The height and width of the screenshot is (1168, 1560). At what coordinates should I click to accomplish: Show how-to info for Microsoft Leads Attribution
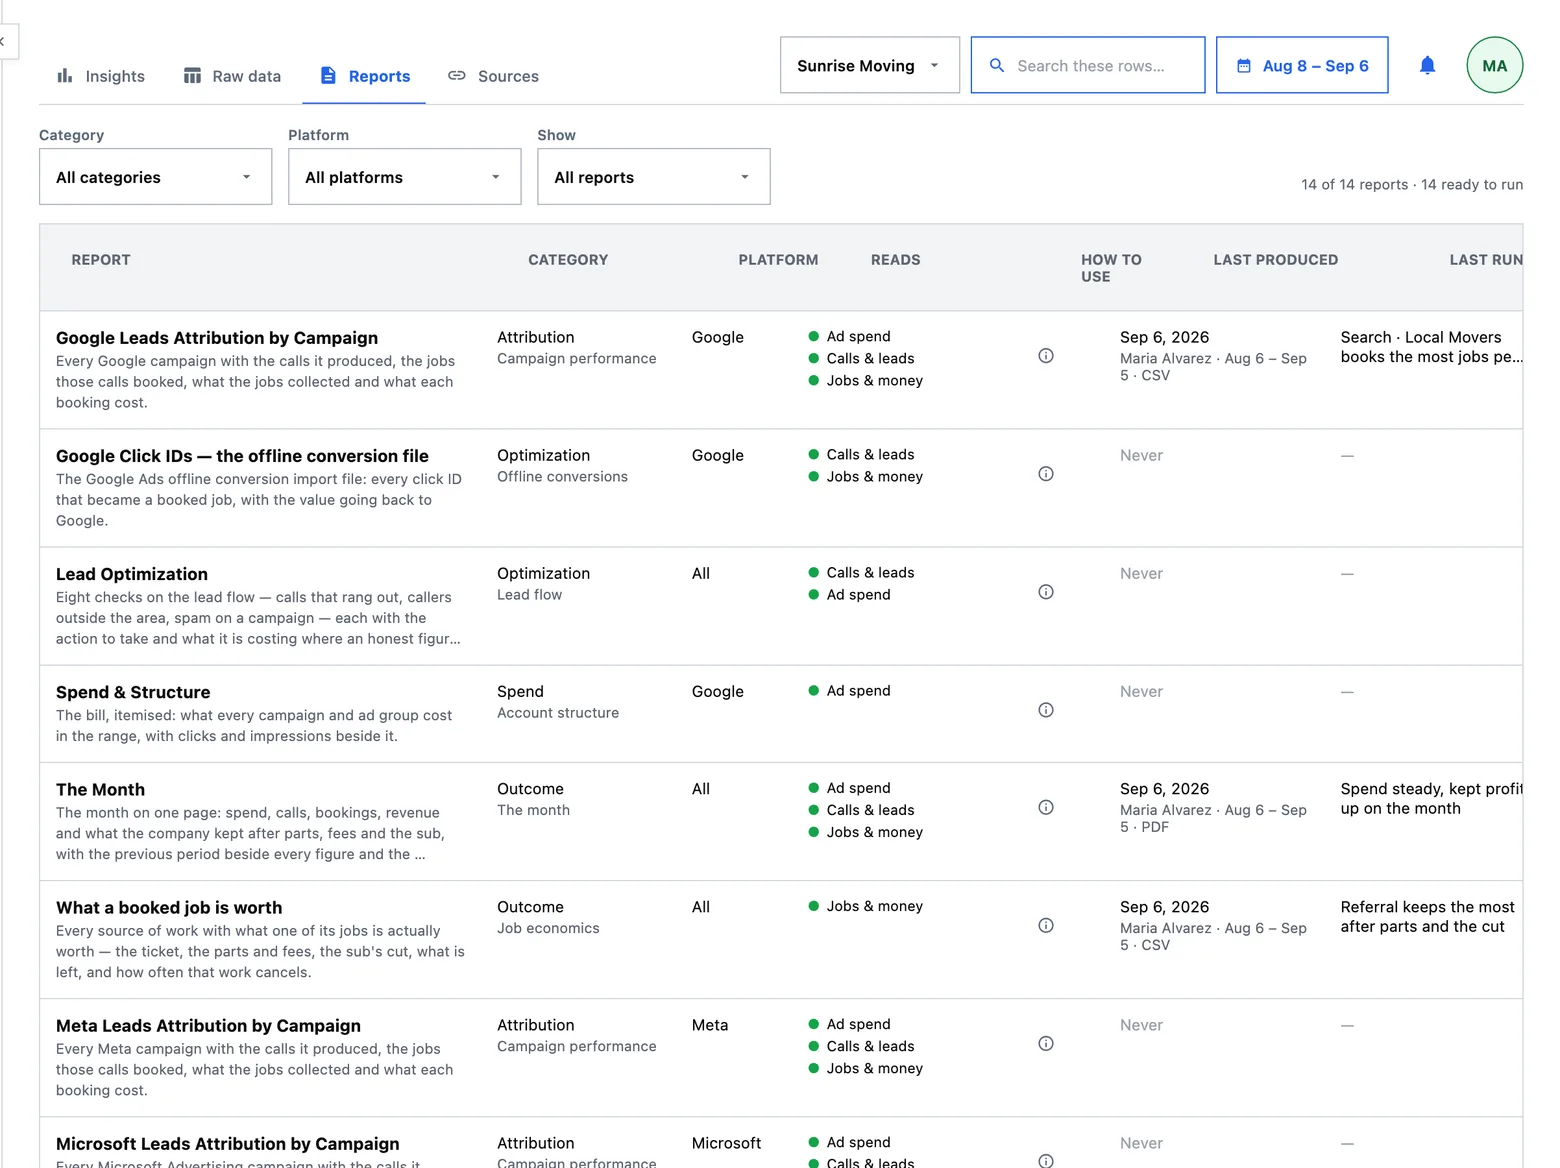(1046, 1160)
